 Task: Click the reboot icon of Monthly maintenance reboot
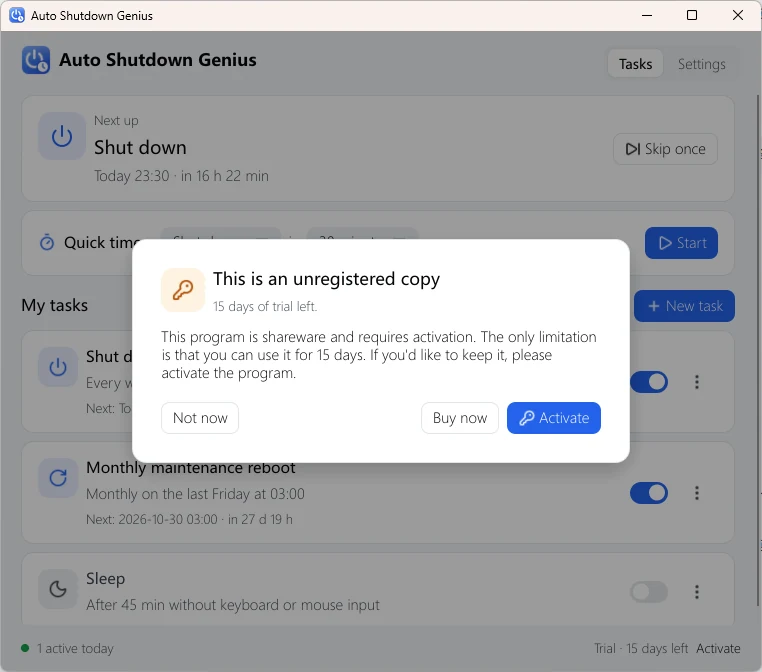click(x=58, y=478)
